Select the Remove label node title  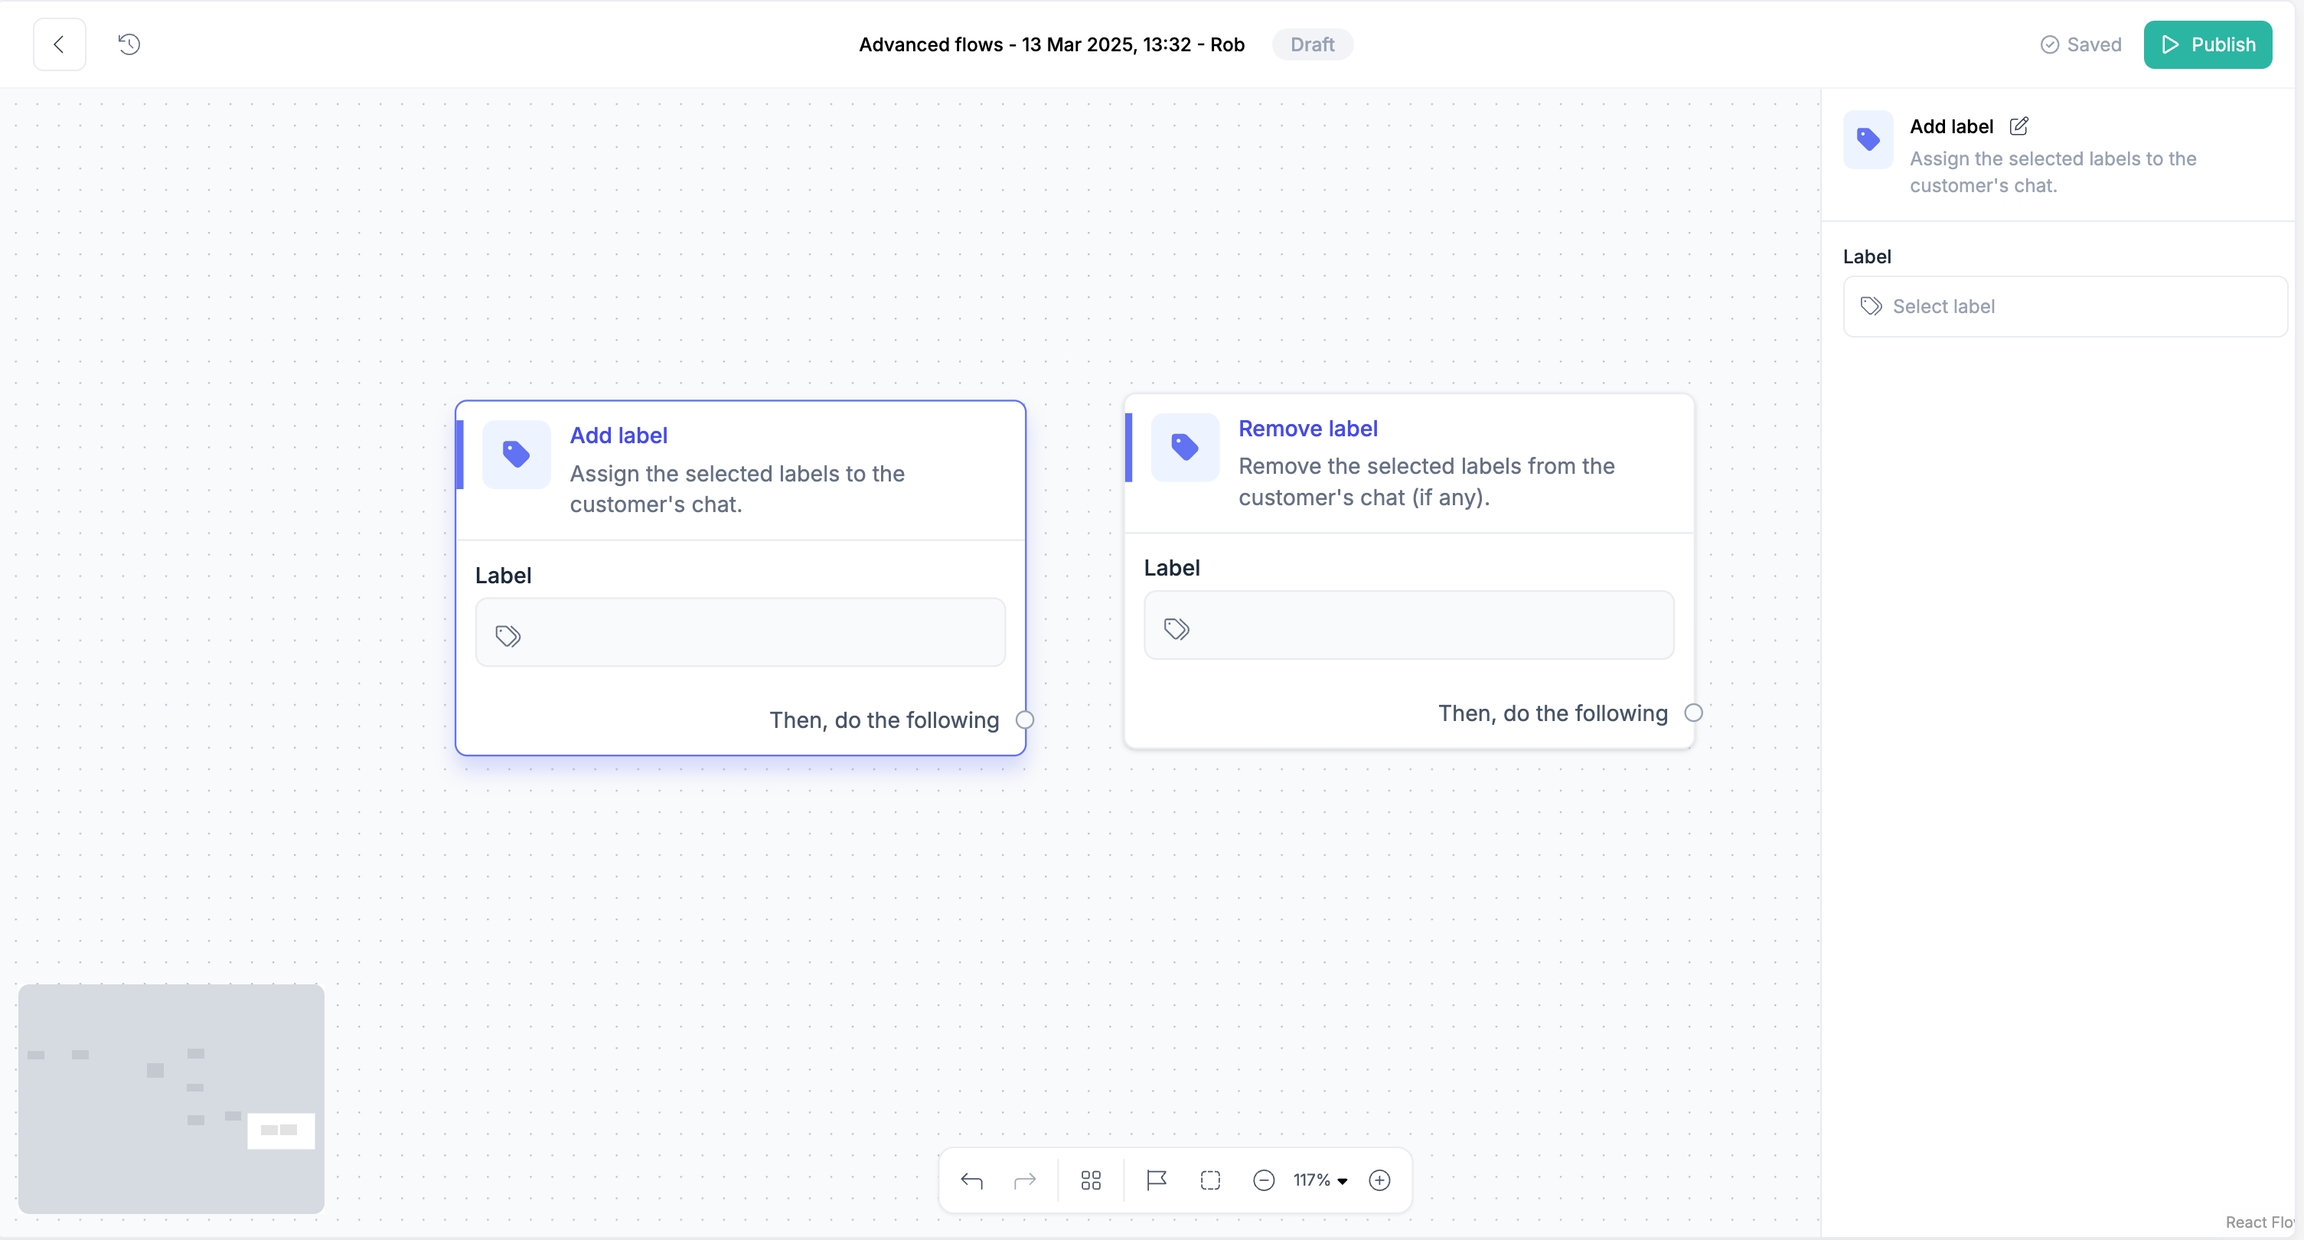click(x=1307, y=428)
